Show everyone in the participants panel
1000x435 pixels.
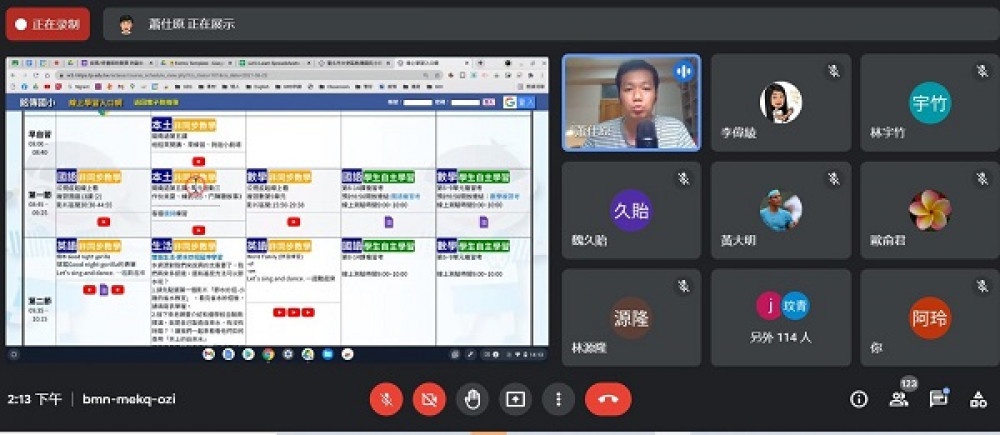(x=898, y=399)
